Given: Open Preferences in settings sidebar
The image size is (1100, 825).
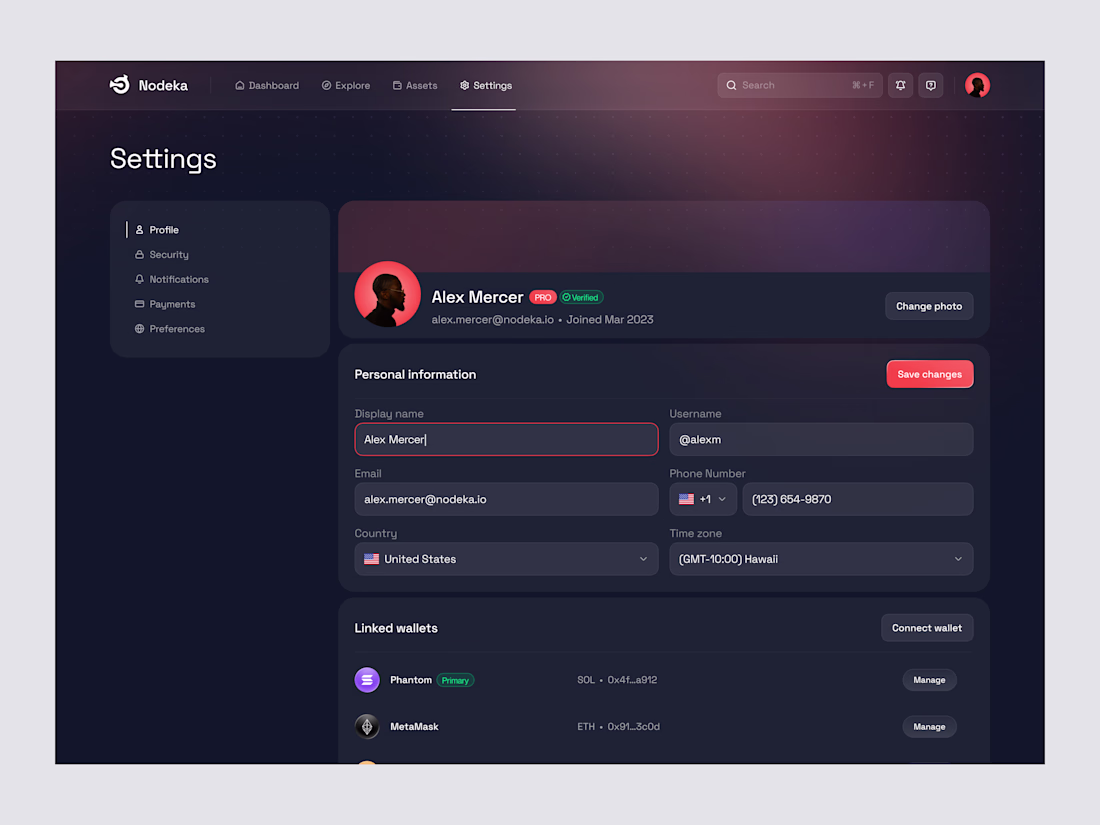Looking at the screenshot, I should click(170, 329).
